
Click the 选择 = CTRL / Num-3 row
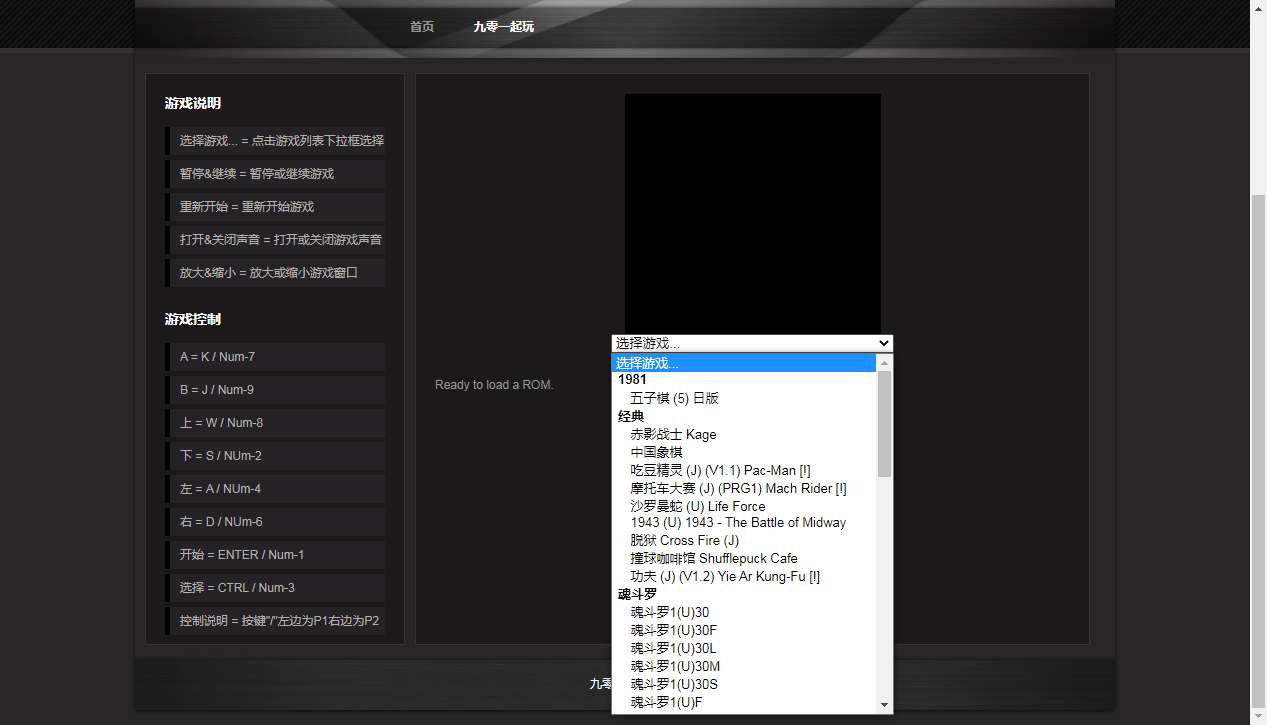coord(275,588)
